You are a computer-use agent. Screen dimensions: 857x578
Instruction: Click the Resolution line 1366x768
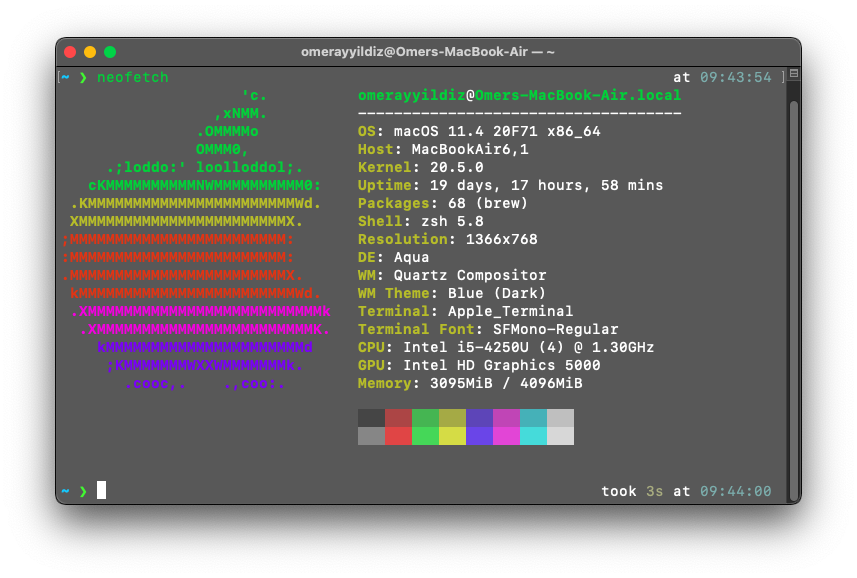point(448,239)
